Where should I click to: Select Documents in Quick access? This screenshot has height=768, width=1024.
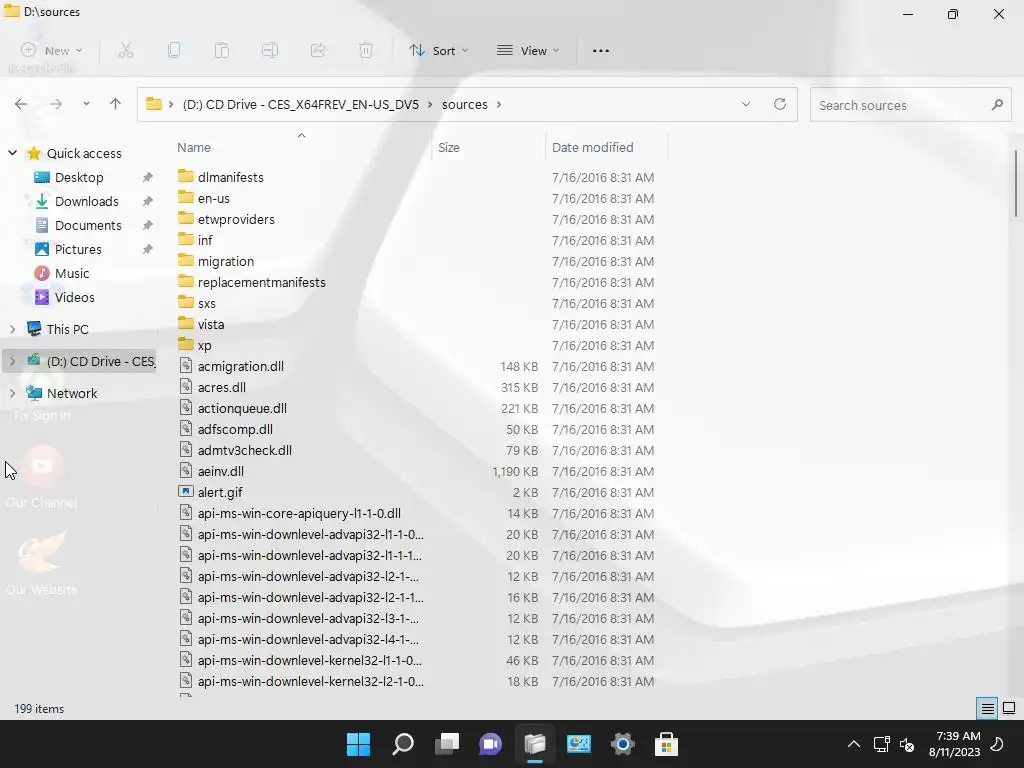pos(88,225)
